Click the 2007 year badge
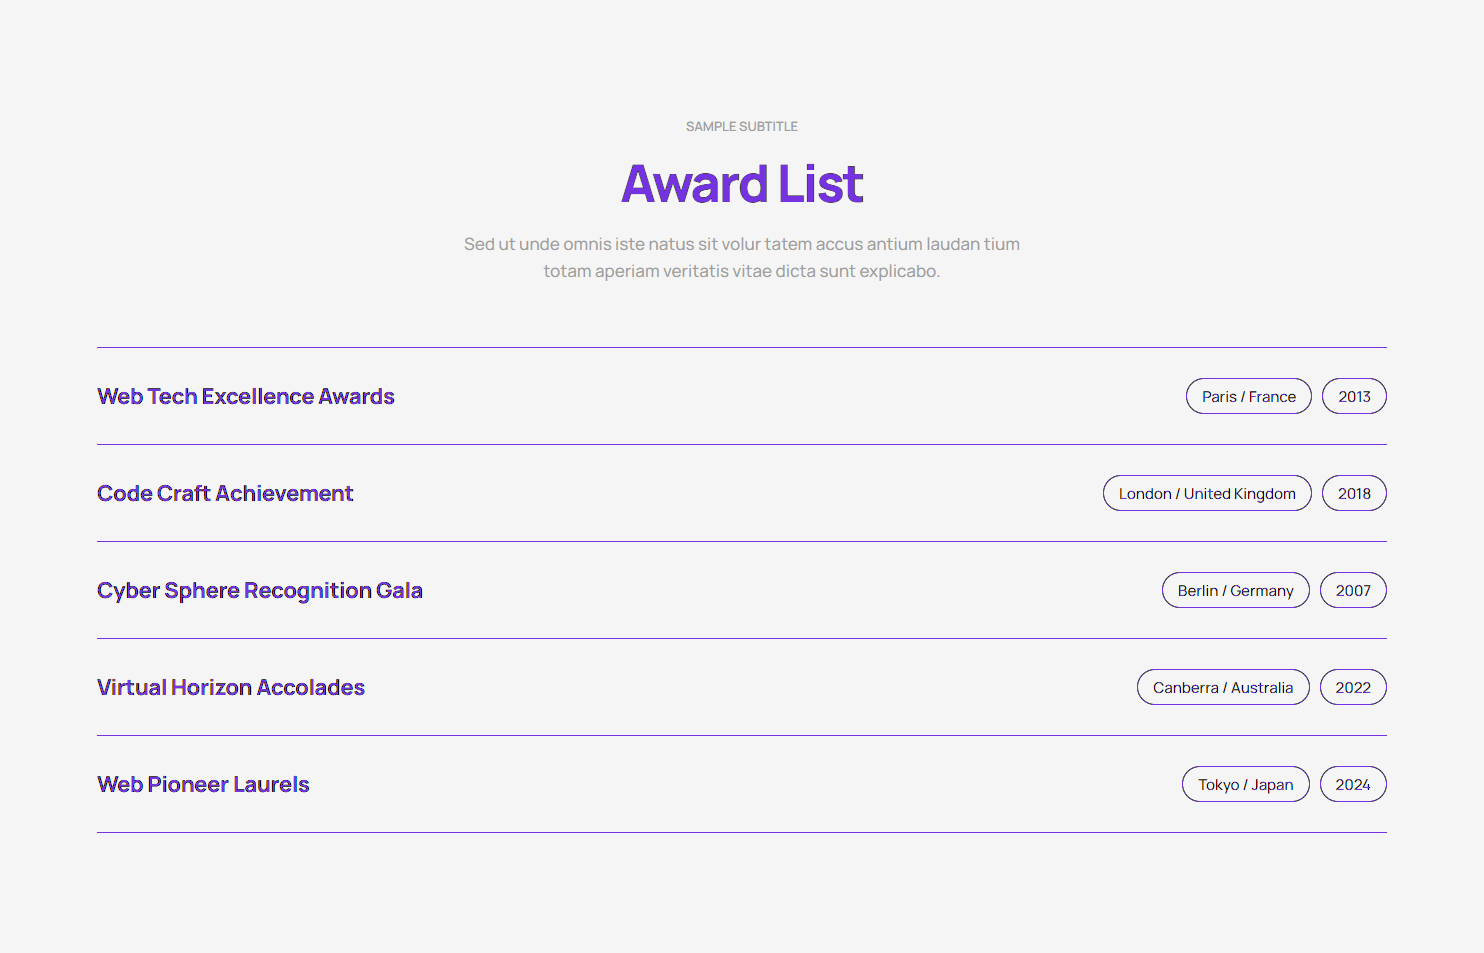1484x953 pixels. [x=1353, y=591]
